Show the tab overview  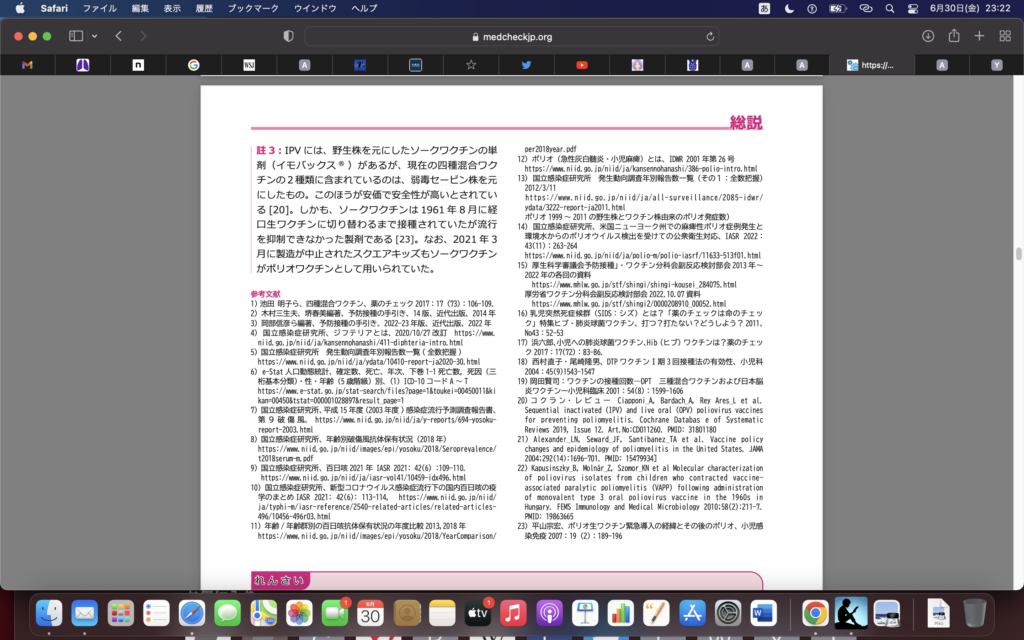1004,36
